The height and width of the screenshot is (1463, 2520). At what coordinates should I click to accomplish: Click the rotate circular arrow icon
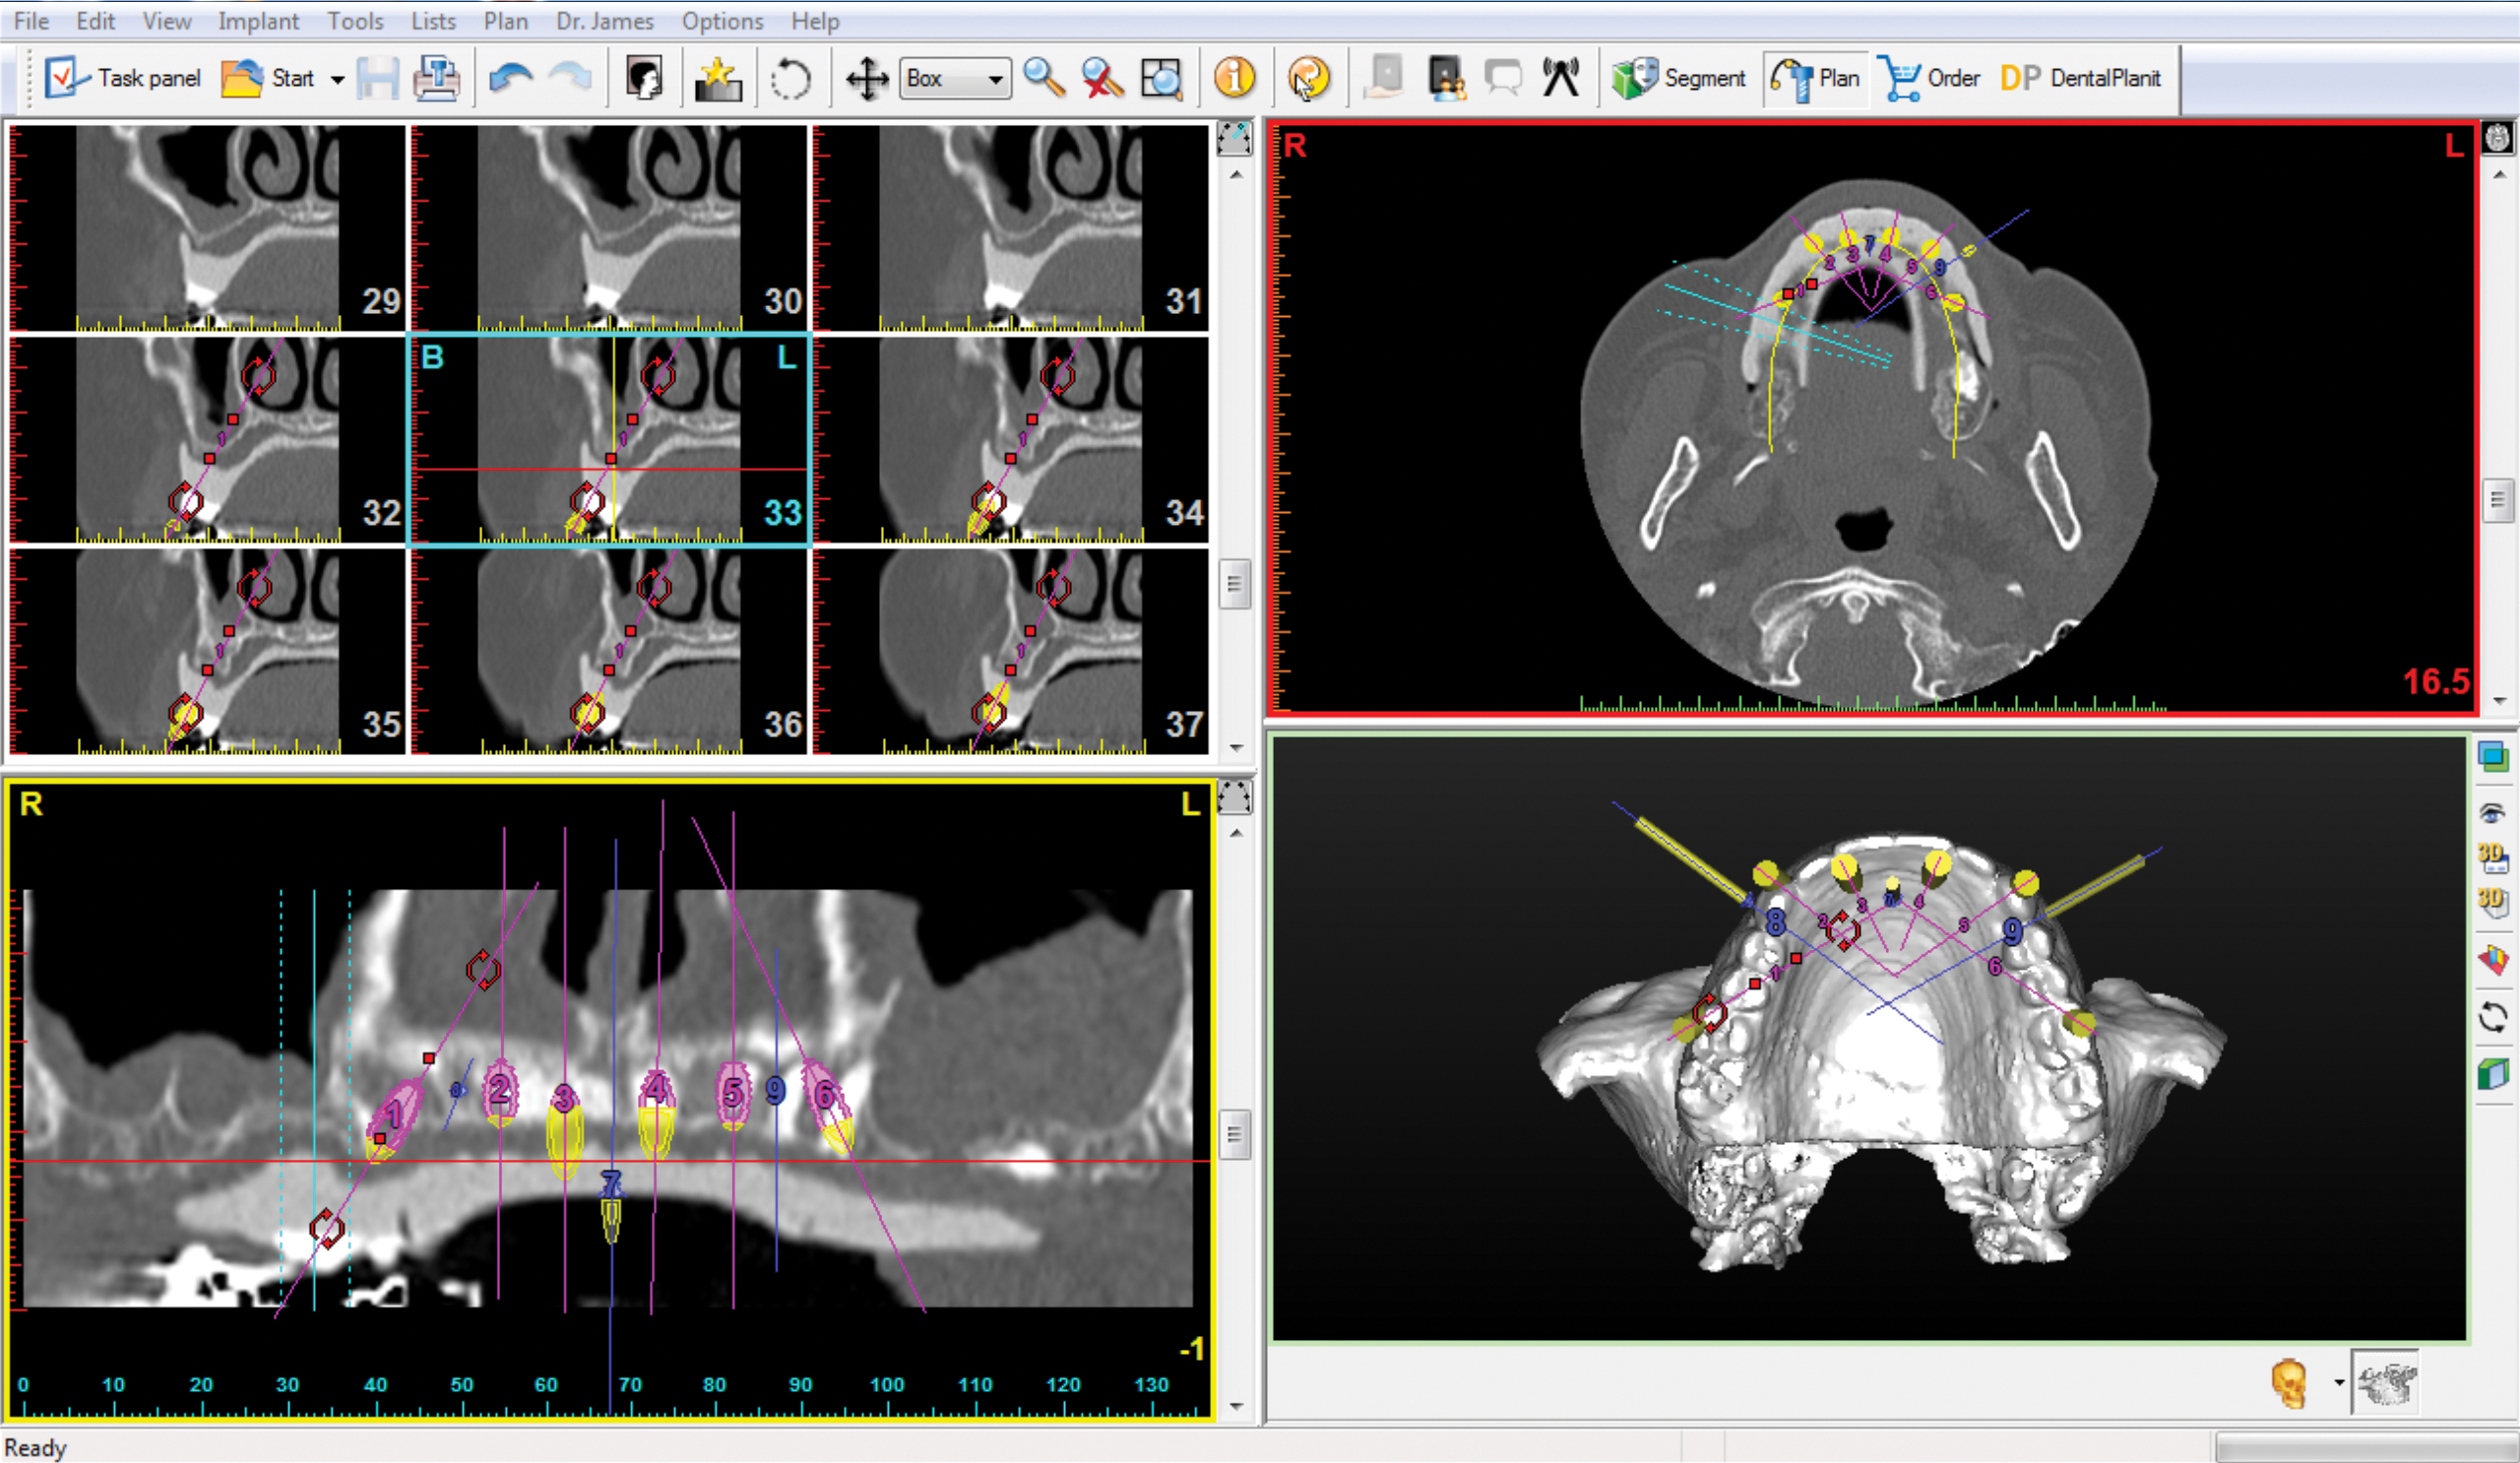pyautogui.click(x=790, y=78)
